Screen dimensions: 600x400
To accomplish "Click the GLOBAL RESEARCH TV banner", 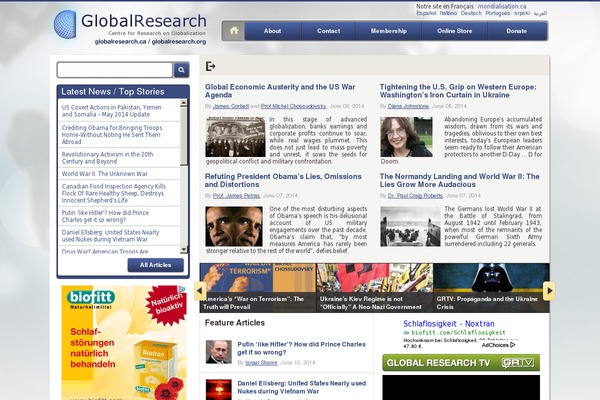I will pyautogui.click(x=461, y=362).
